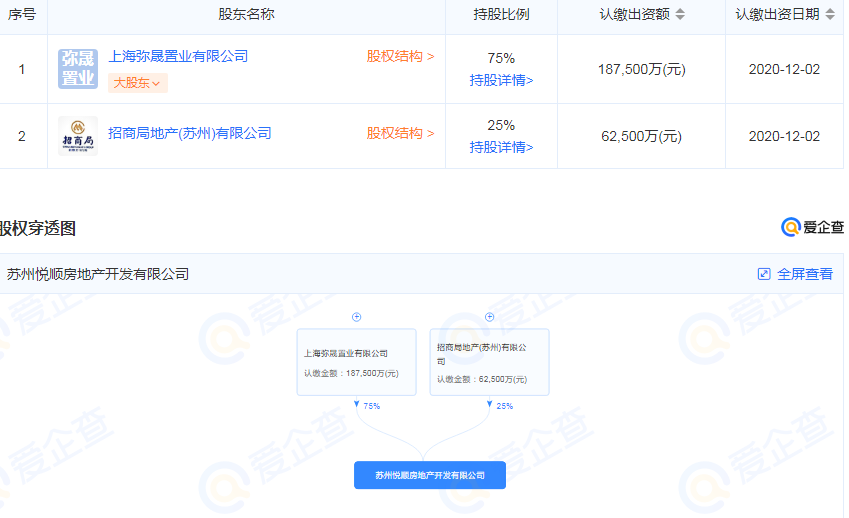Screen dimensions: 849x518
Task: Click 全屏查看 to view fullscreen
Action: coord(805,274)
